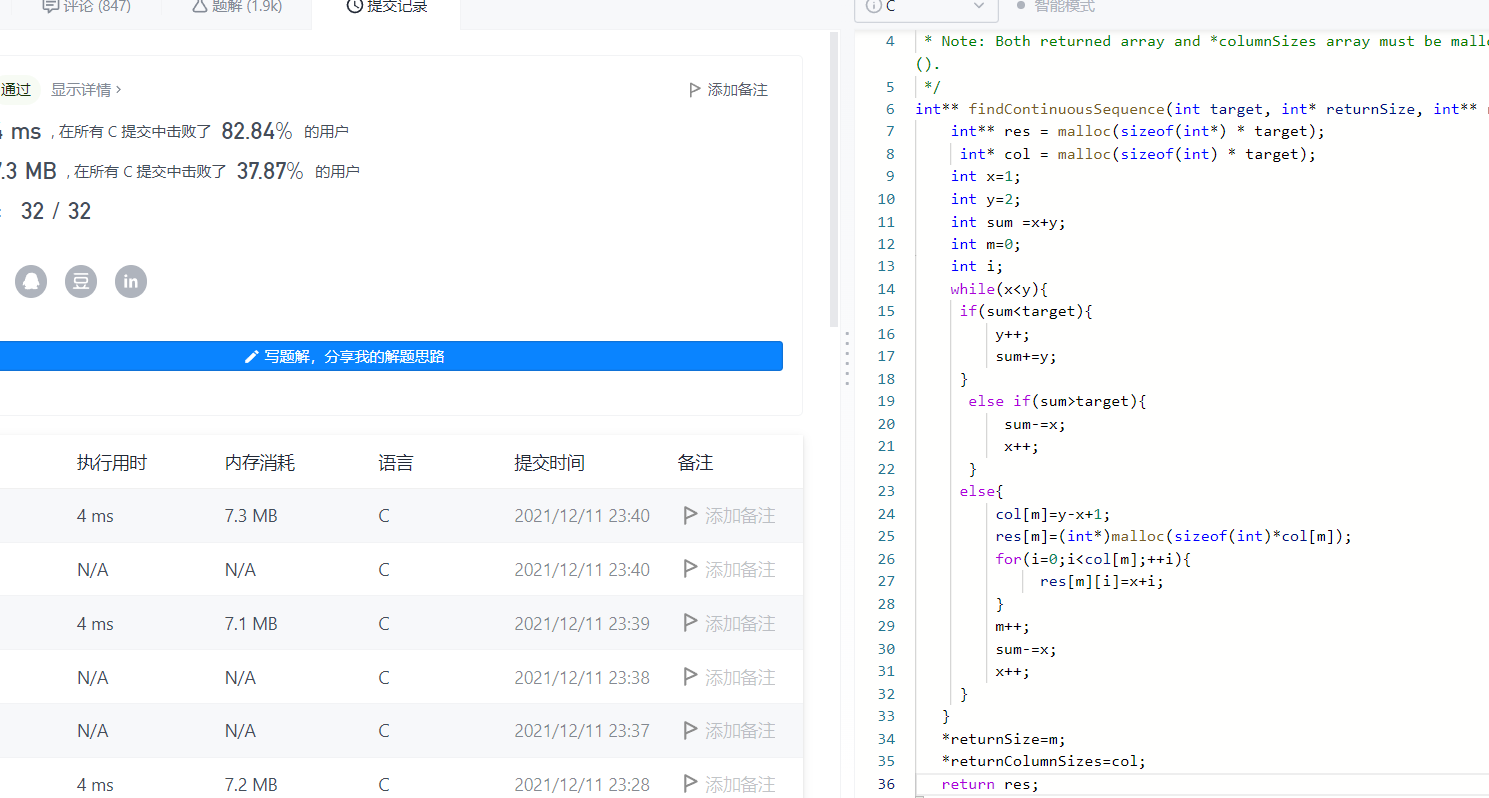The width and height of the screenshot is (1489, 798).
Task: Switch to 题解 (1.9k) tab
Action: (235, 7)
